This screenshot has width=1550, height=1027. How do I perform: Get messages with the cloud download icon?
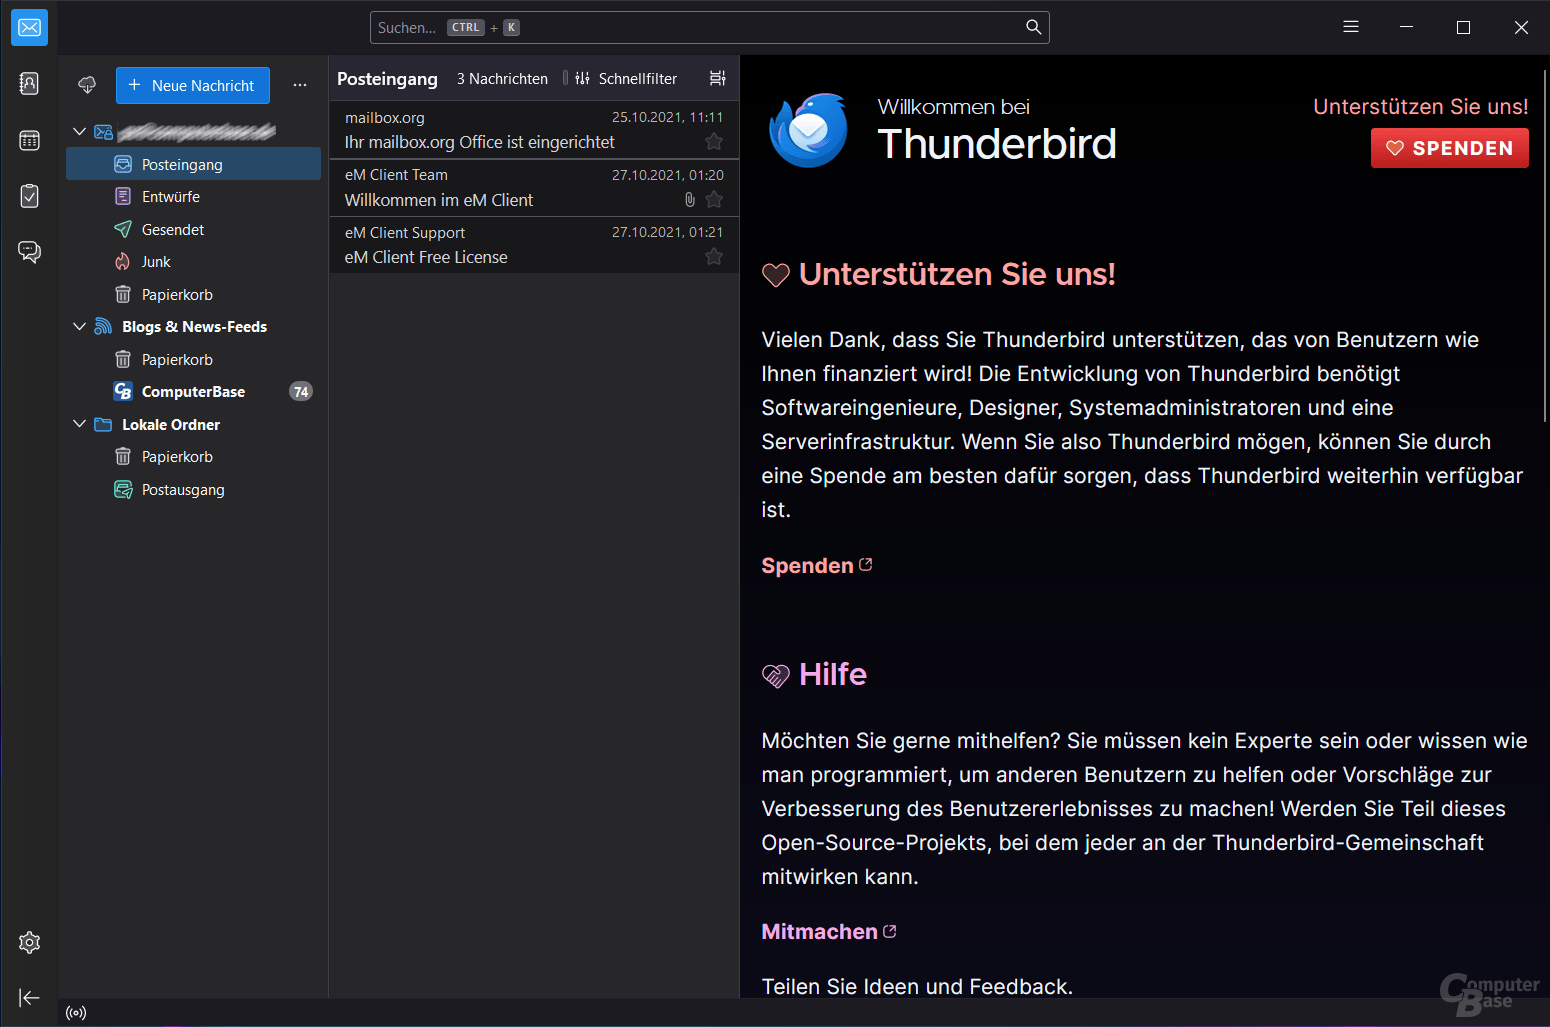click(87, 85)
